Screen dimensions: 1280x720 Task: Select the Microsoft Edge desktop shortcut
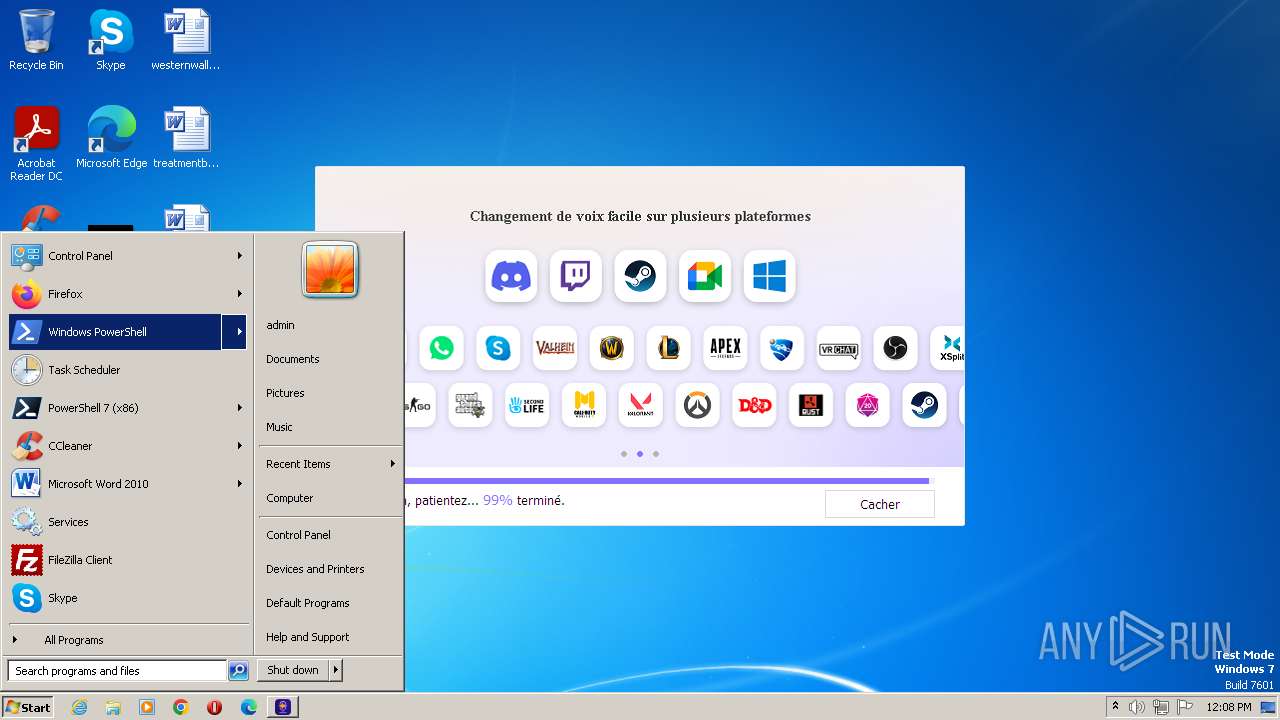click(111, 137)
